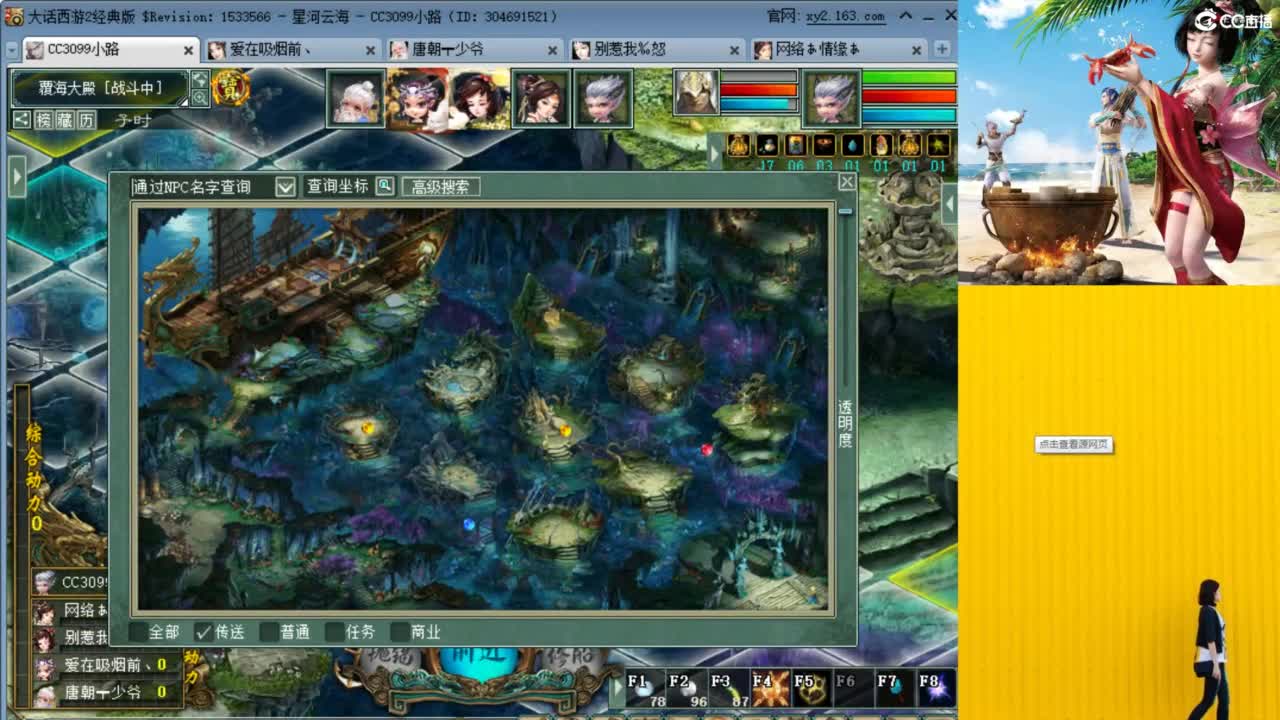Viewport: 1280px width, 720px height.
Task: Expand the hotkey bar arrow left of F1
Action: point(620,688)
